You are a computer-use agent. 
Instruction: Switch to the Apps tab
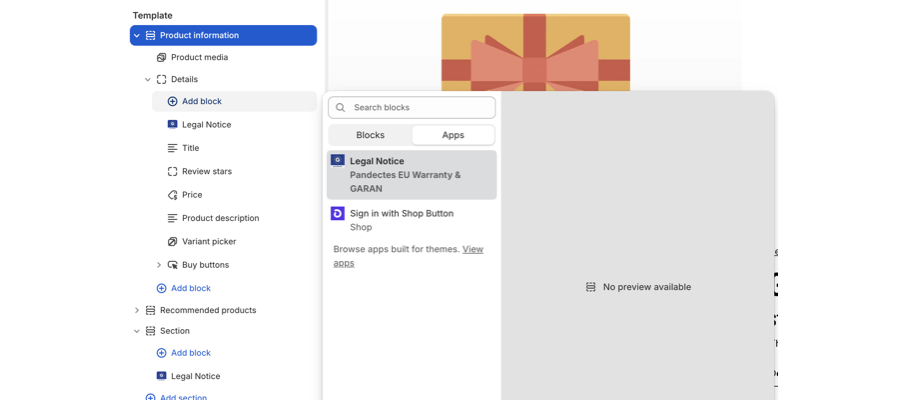coord(453,135)
